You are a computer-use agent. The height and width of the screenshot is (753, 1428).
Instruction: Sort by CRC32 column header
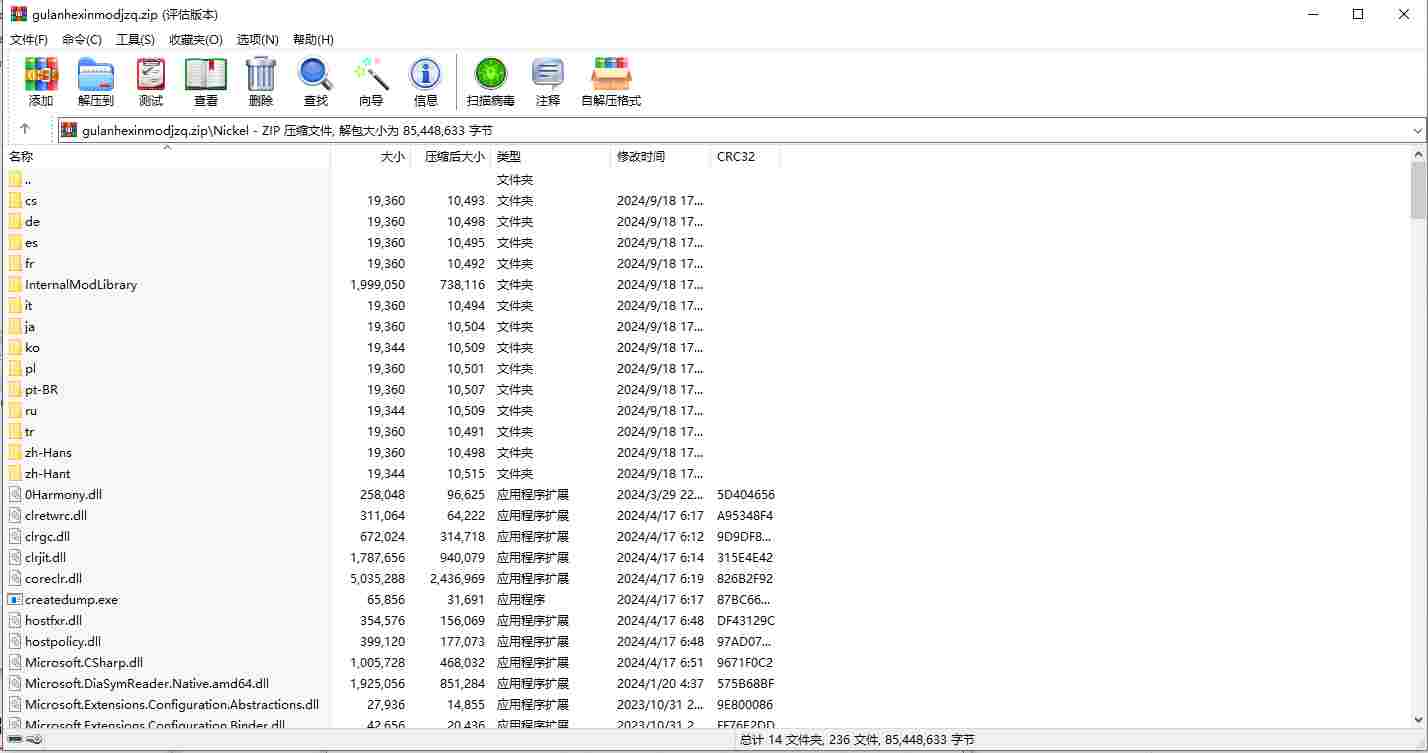tap(745, 156)
